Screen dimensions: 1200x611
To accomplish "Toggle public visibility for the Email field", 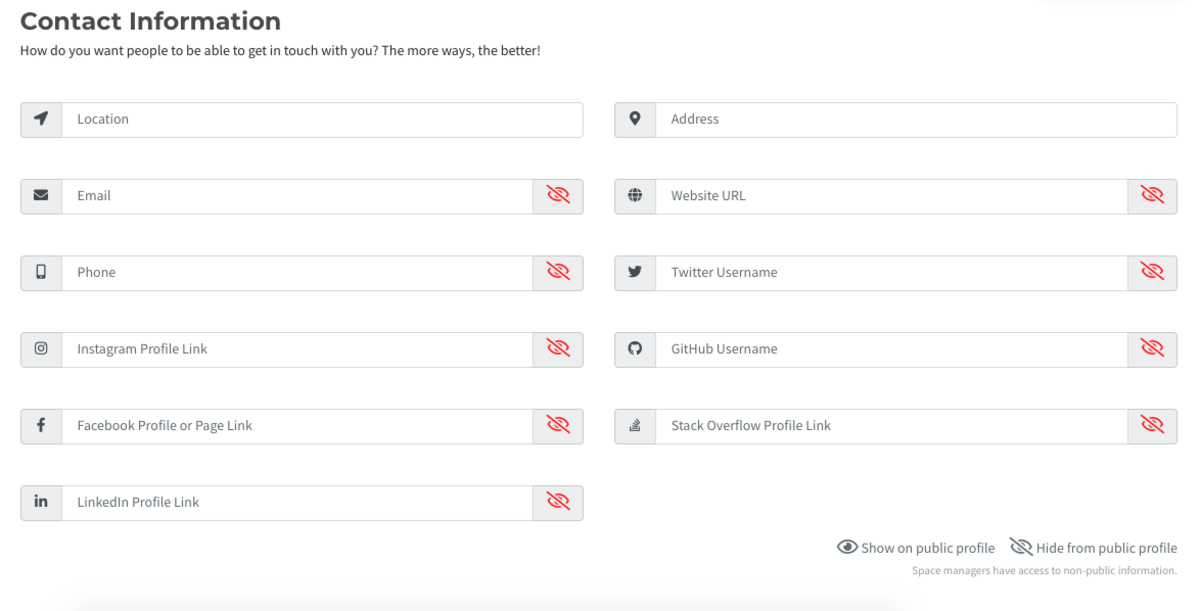I will (x=558, y=196).
